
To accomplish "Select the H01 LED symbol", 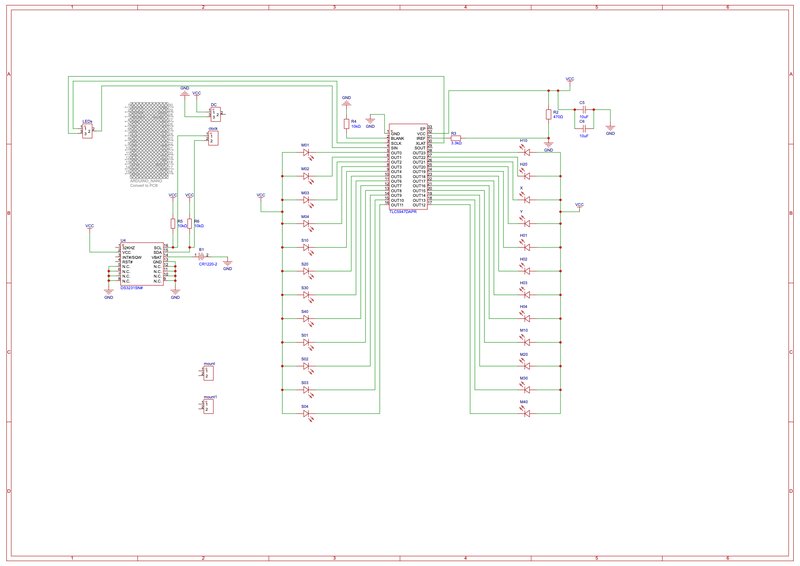I will (526, 246).
